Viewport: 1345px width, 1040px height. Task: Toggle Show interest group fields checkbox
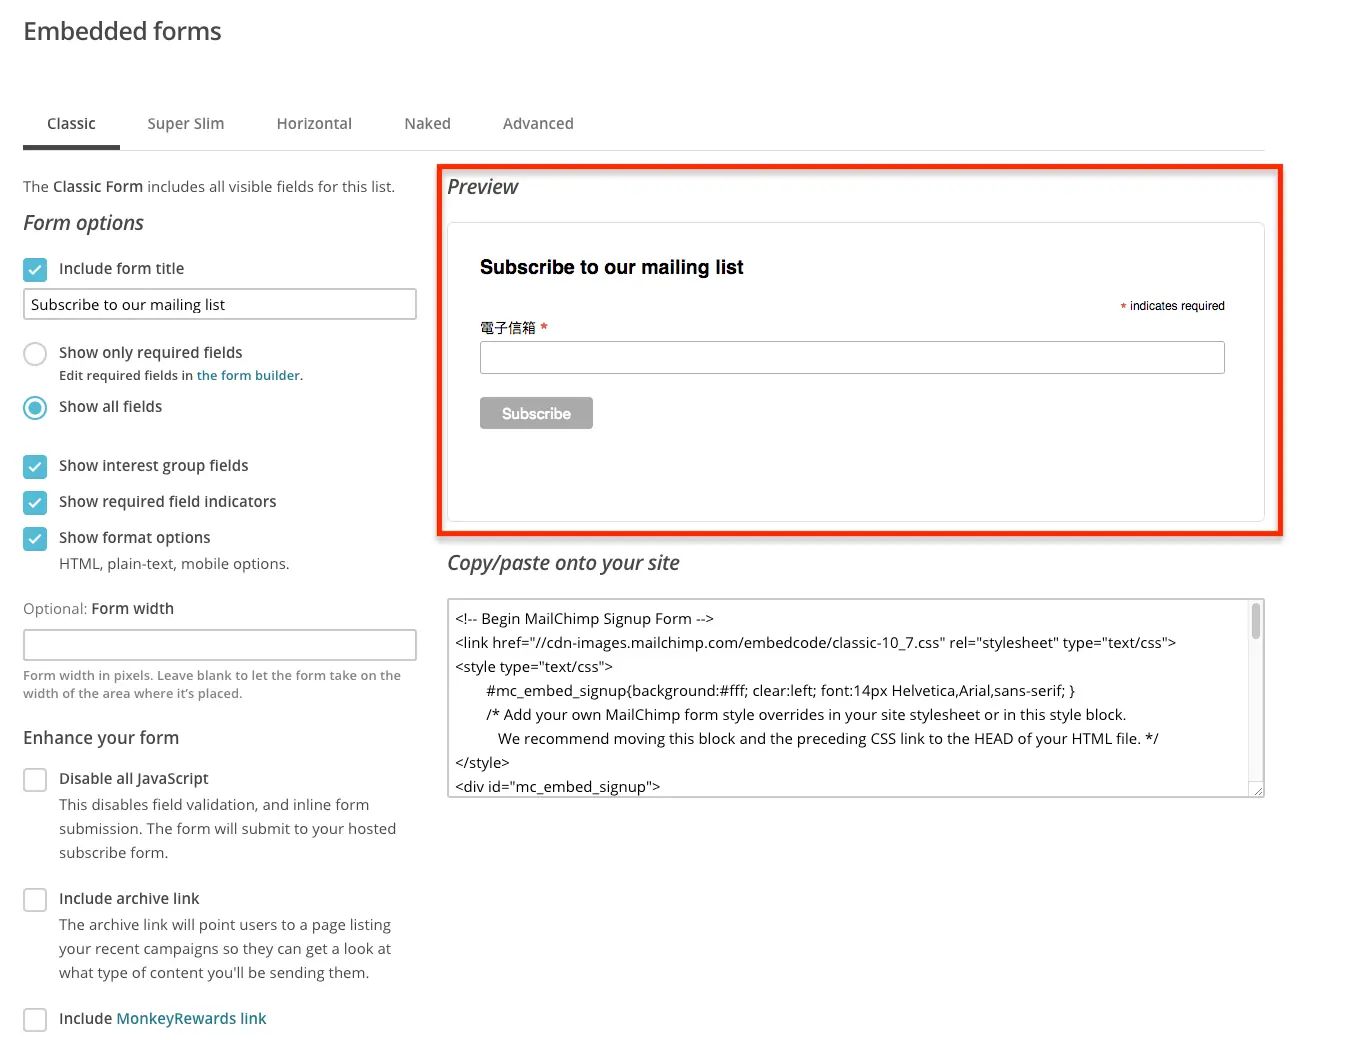[x=35, y=467]
